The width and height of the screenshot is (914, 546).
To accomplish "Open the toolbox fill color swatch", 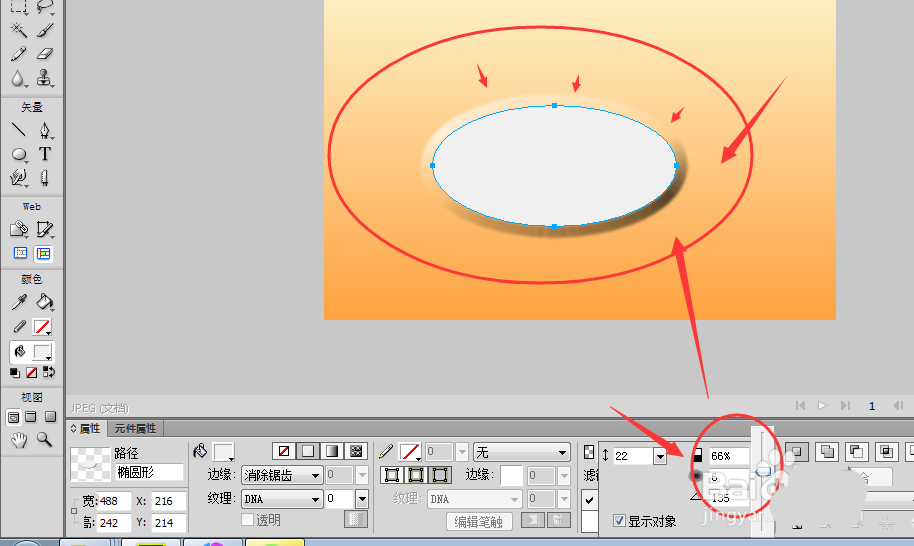I will [x=43, y=351].
